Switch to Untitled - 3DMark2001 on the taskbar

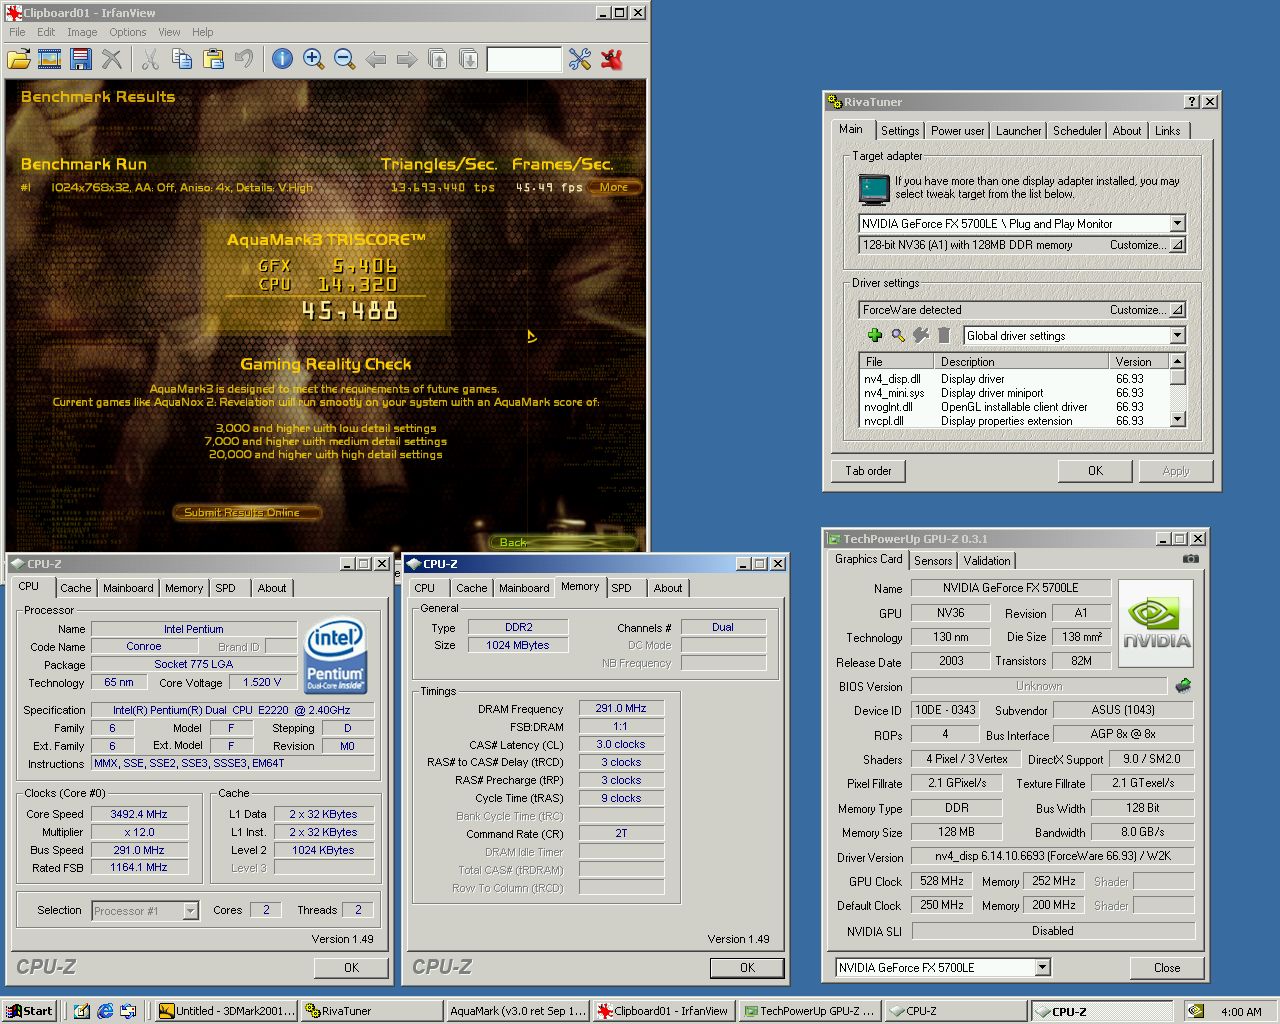(227, 1011)
